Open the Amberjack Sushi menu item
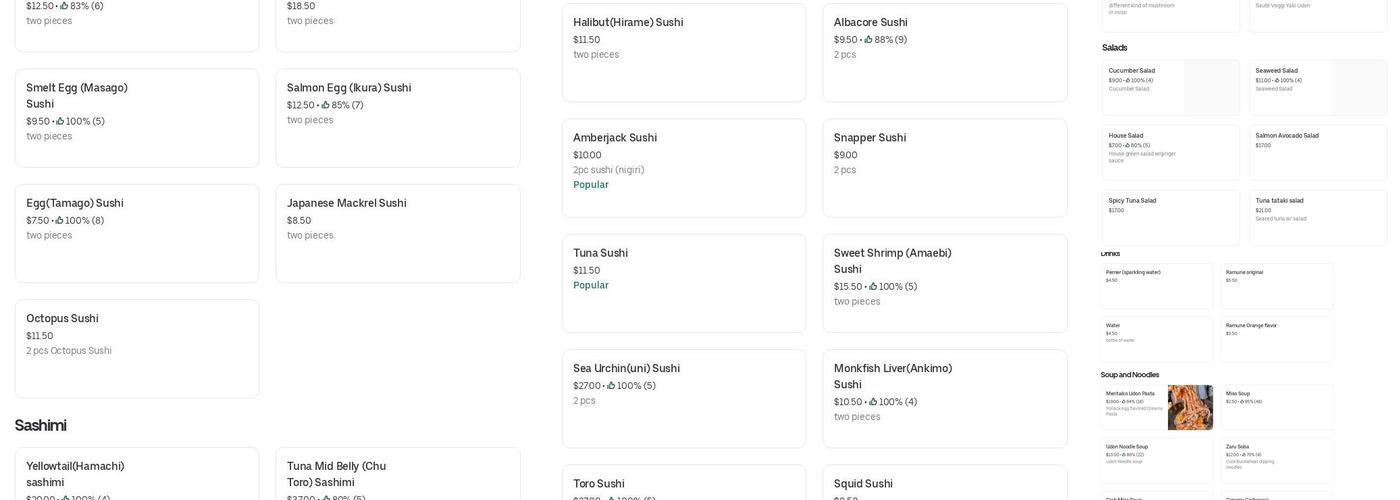1400x500 pixels. 683,168
